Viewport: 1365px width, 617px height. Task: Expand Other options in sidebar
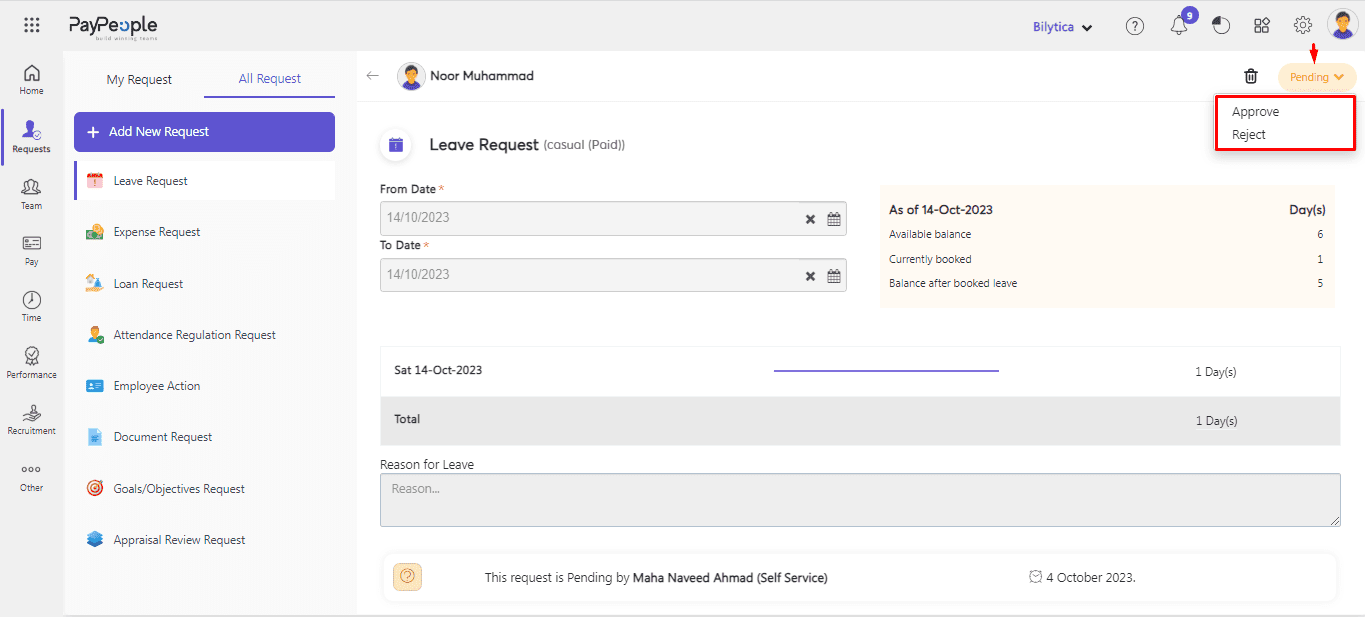[32, 476]
